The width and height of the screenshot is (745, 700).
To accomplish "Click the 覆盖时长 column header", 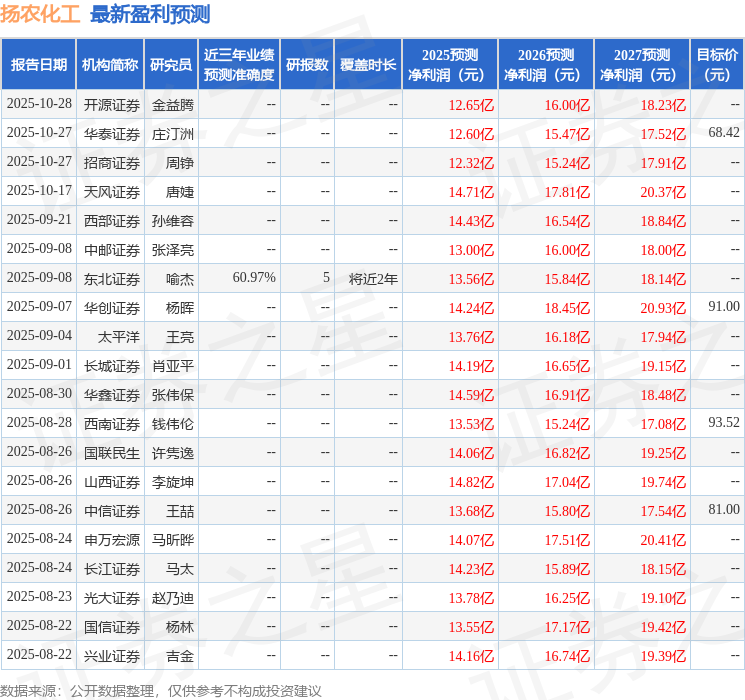I will (368, 64).
